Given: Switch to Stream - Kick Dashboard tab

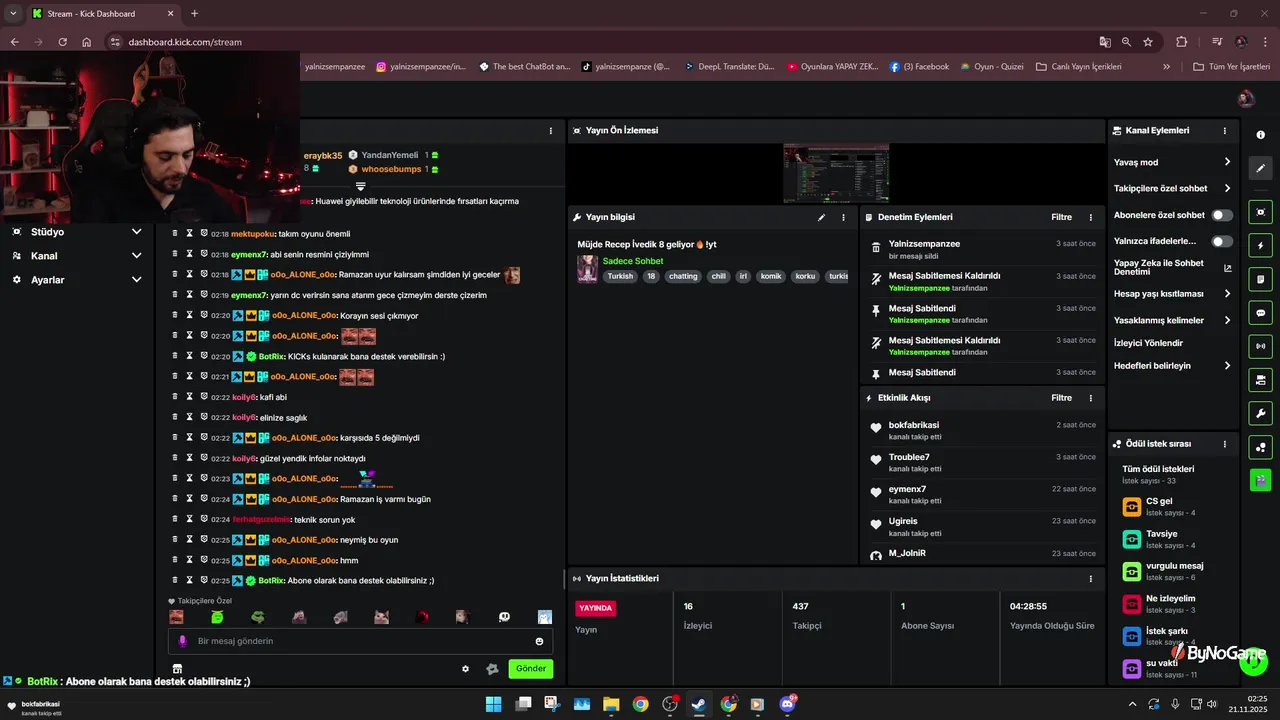Looking at the screenshot, I should [x=102, y=13].
